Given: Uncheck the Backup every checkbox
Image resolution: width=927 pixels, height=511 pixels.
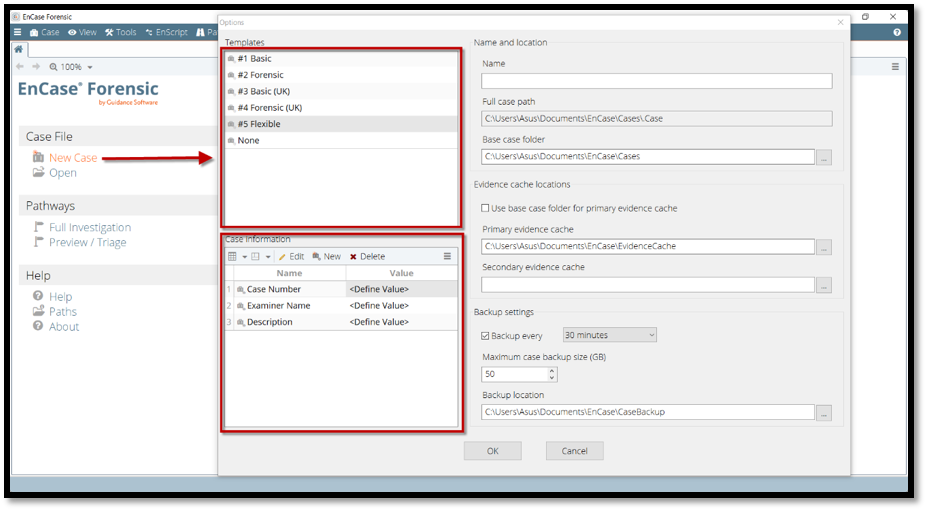Looking at the screenshot, I should [486, 336].
